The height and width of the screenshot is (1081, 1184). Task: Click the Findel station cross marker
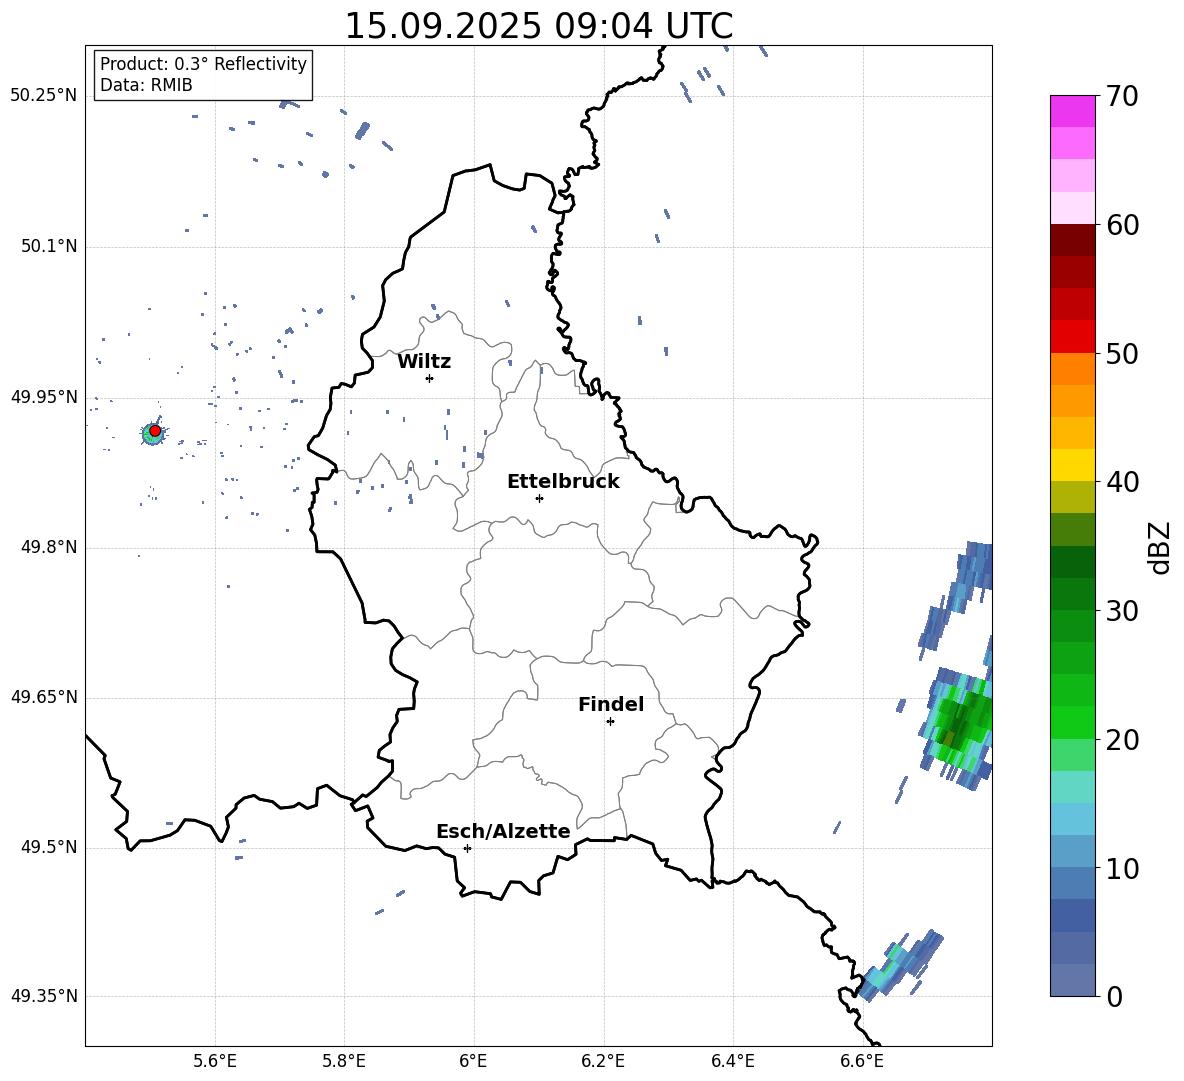click(610, 721)
